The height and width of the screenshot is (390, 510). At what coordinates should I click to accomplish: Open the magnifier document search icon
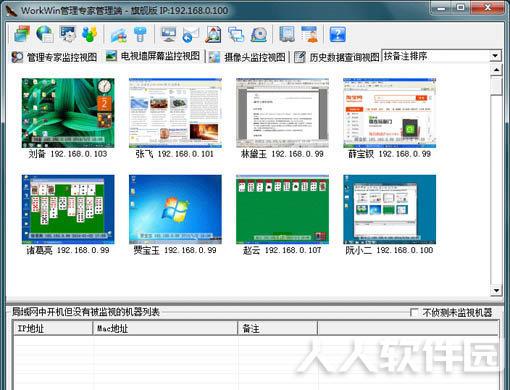(x=213, y=34)
